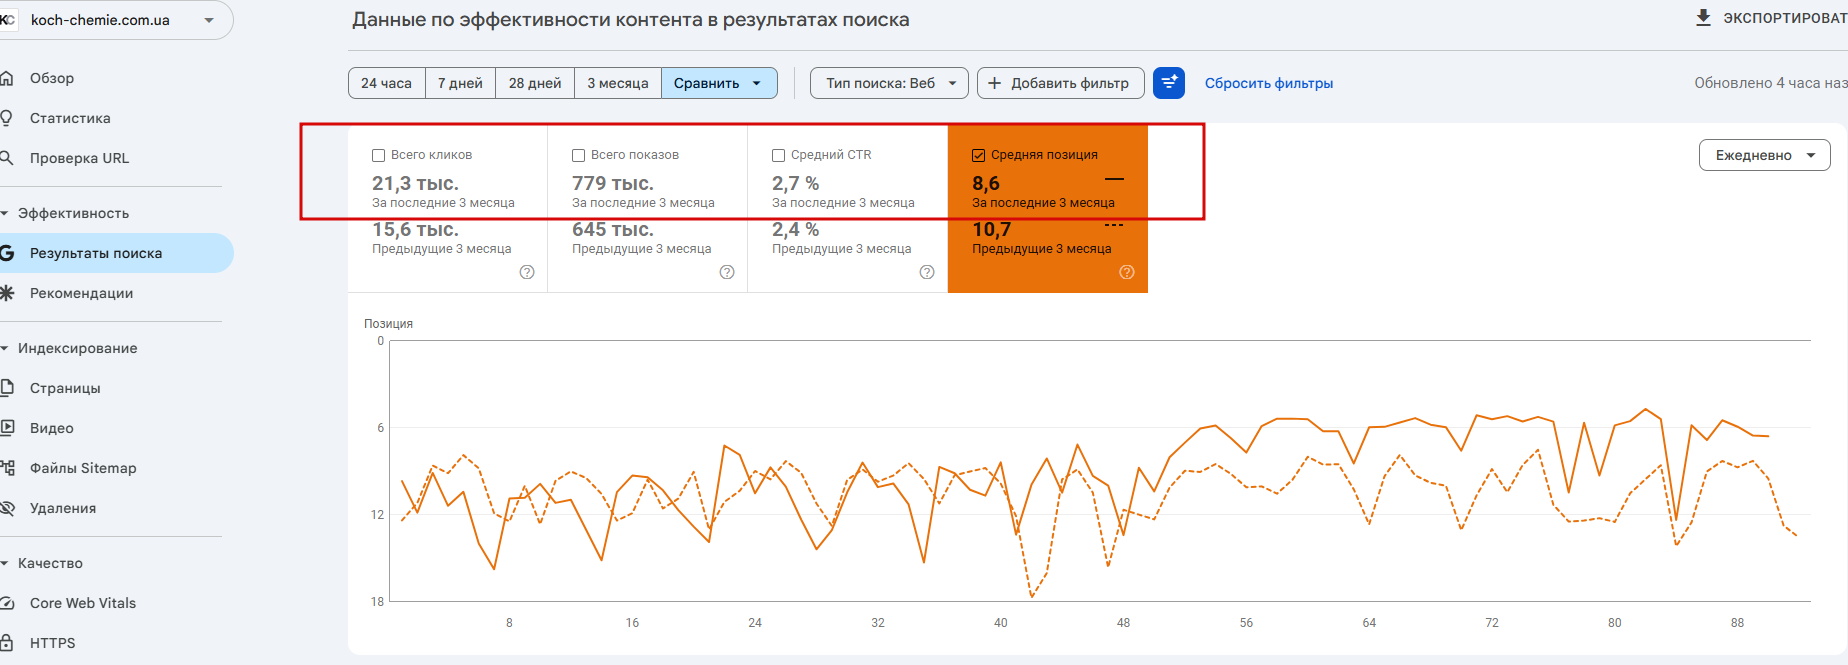Select the 28 дней date range
1848x665 pixels.
(535, 83)
